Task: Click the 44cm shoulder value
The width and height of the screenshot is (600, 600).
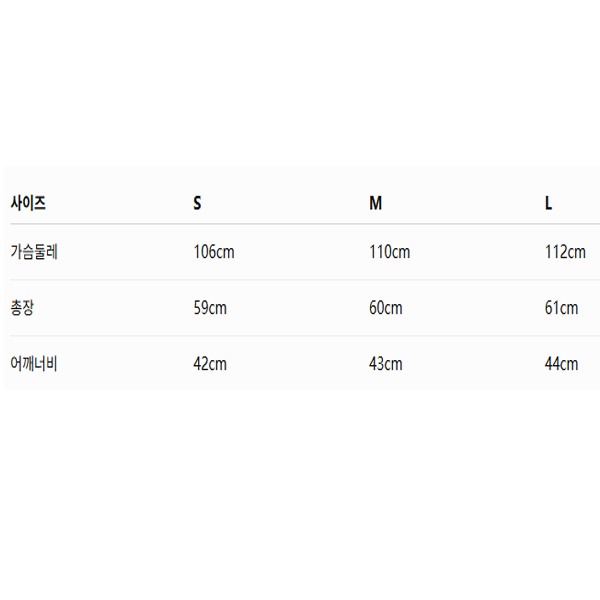Action: 561,364
